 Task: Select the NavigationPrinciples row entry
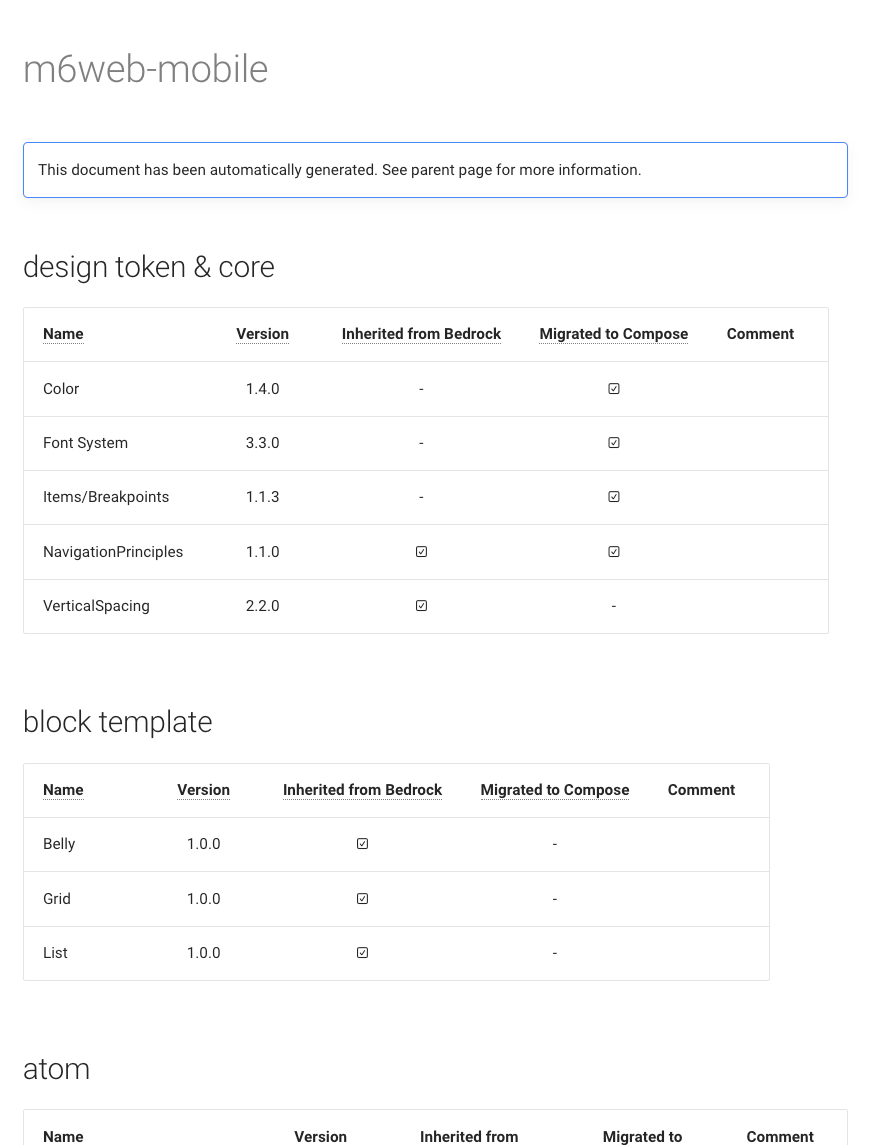113,551
